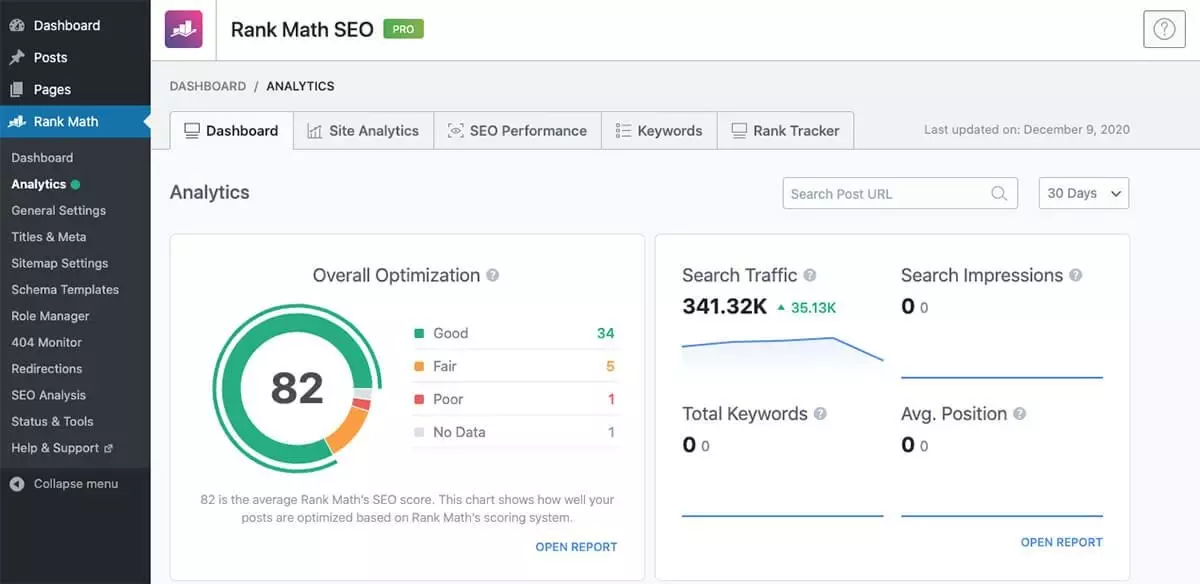This screenshot has height=584, width=1200.
Task: Click the magnifier icon in search box
Action: (998, 194)
